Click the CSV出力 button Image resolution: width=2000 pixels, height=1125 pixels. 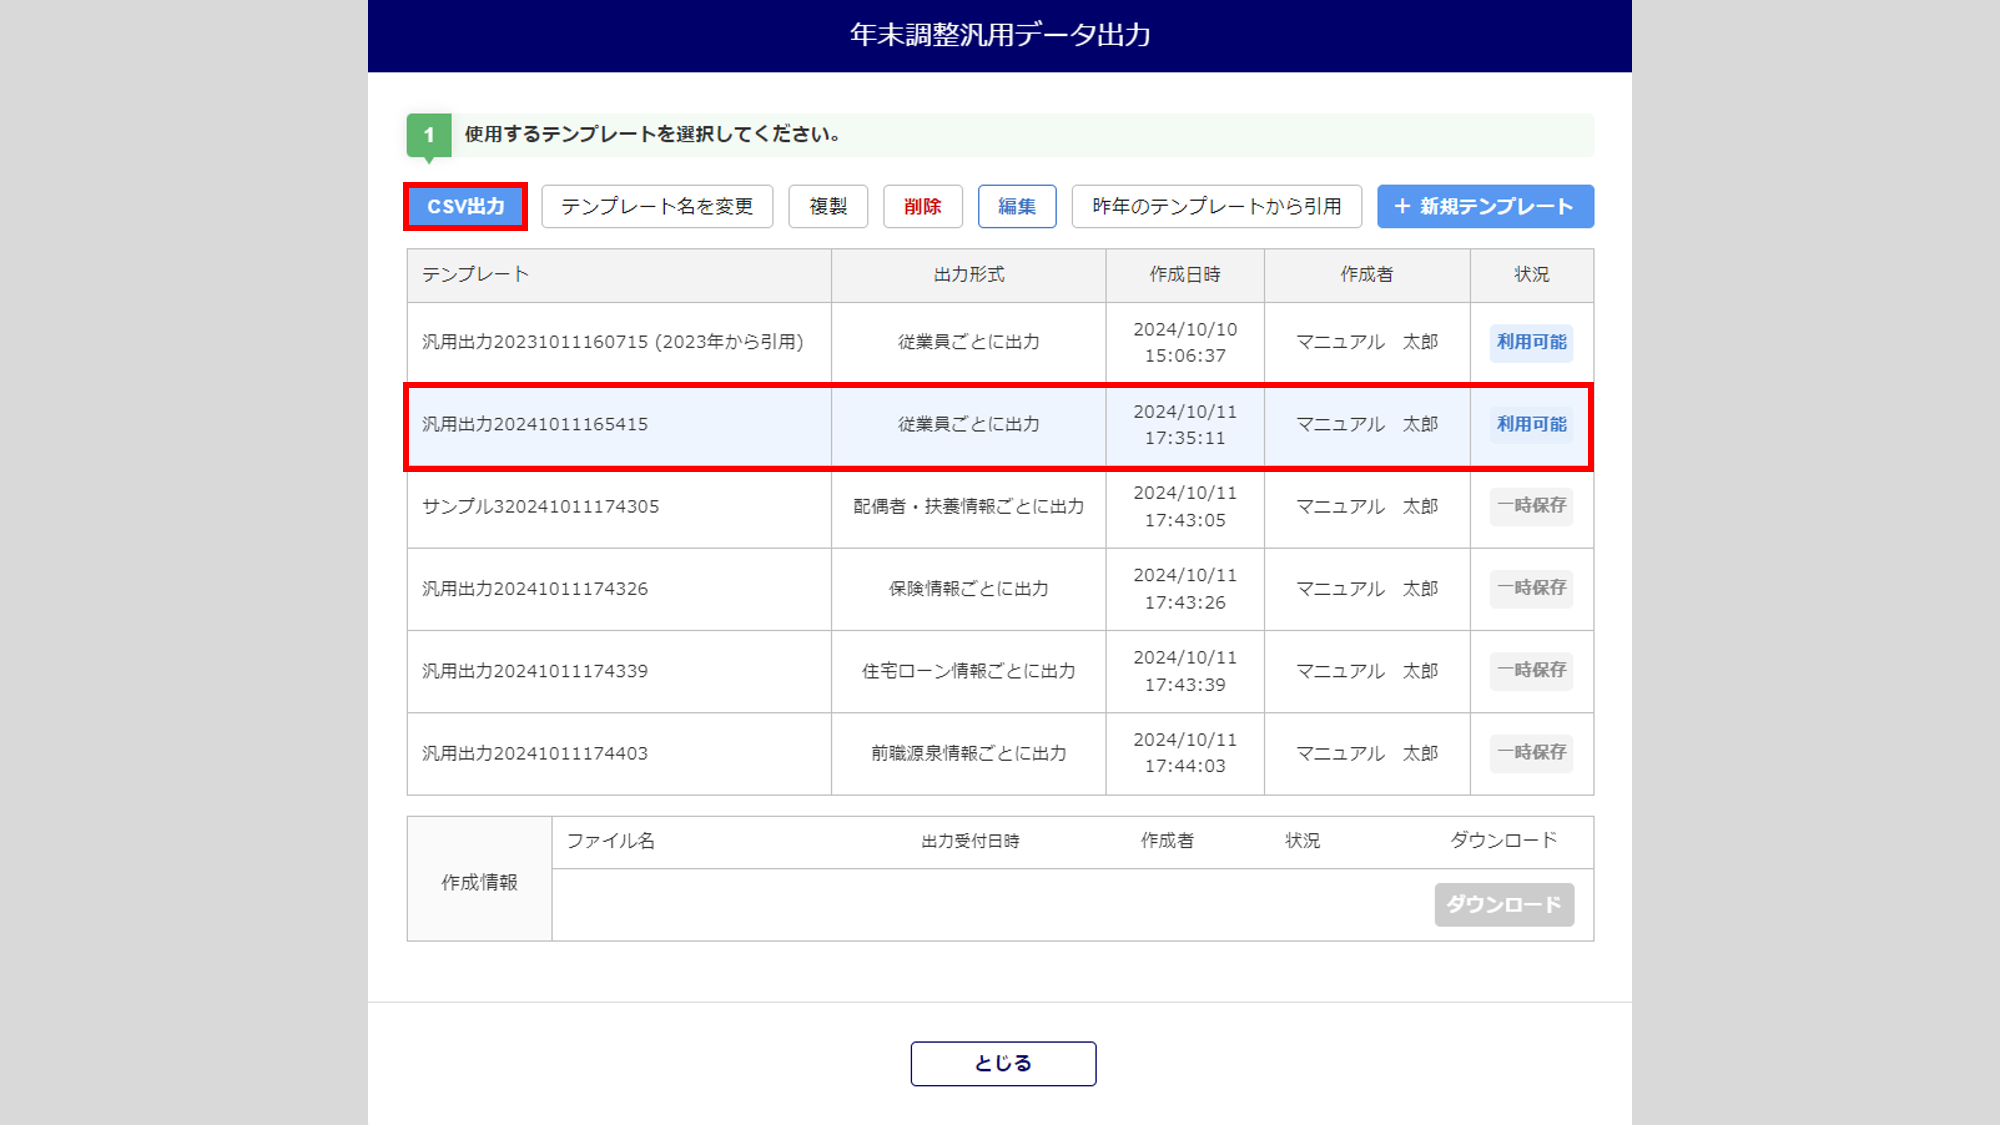tap(465, 206)
